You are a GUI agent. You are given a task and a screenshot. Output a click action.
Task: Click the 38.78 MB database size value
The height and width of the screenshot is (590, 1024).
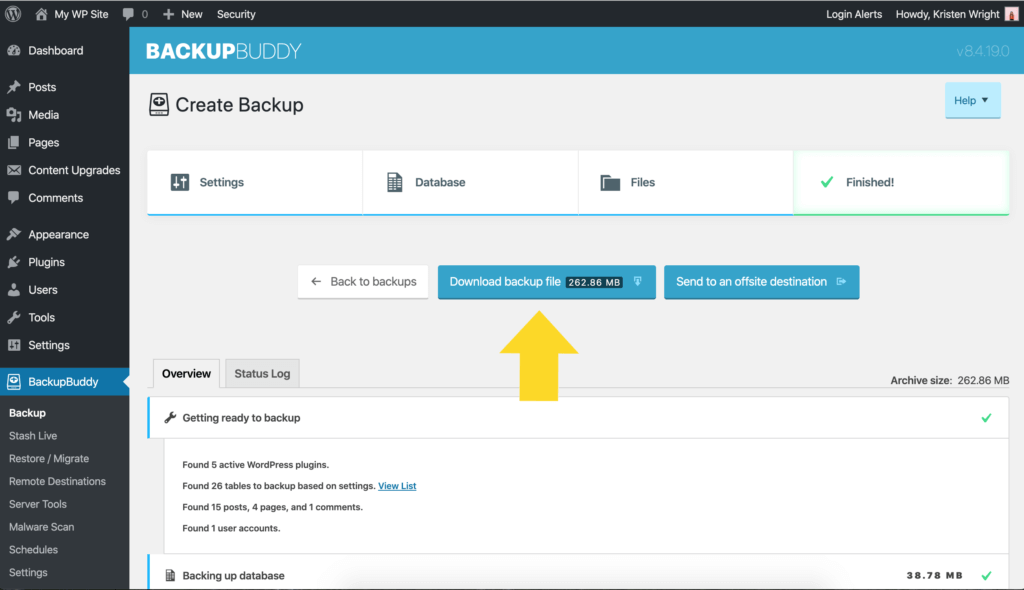pyautogui.click(x=935, y=576)
